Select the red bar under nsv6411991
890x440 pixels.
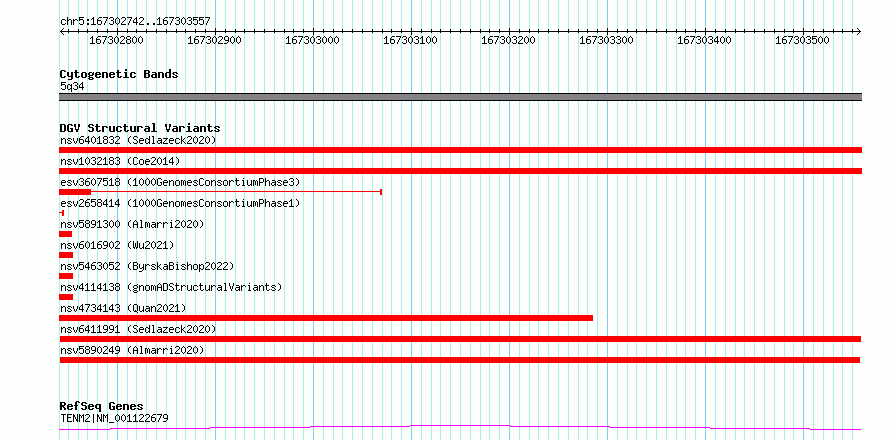click(460, 339)
